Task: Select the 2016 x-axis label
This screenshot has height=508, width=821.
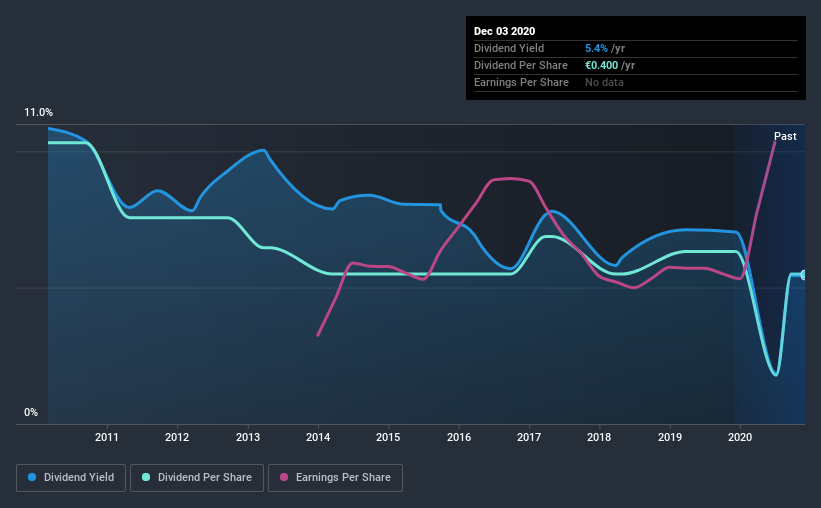Action: click(x=459, y=437)
